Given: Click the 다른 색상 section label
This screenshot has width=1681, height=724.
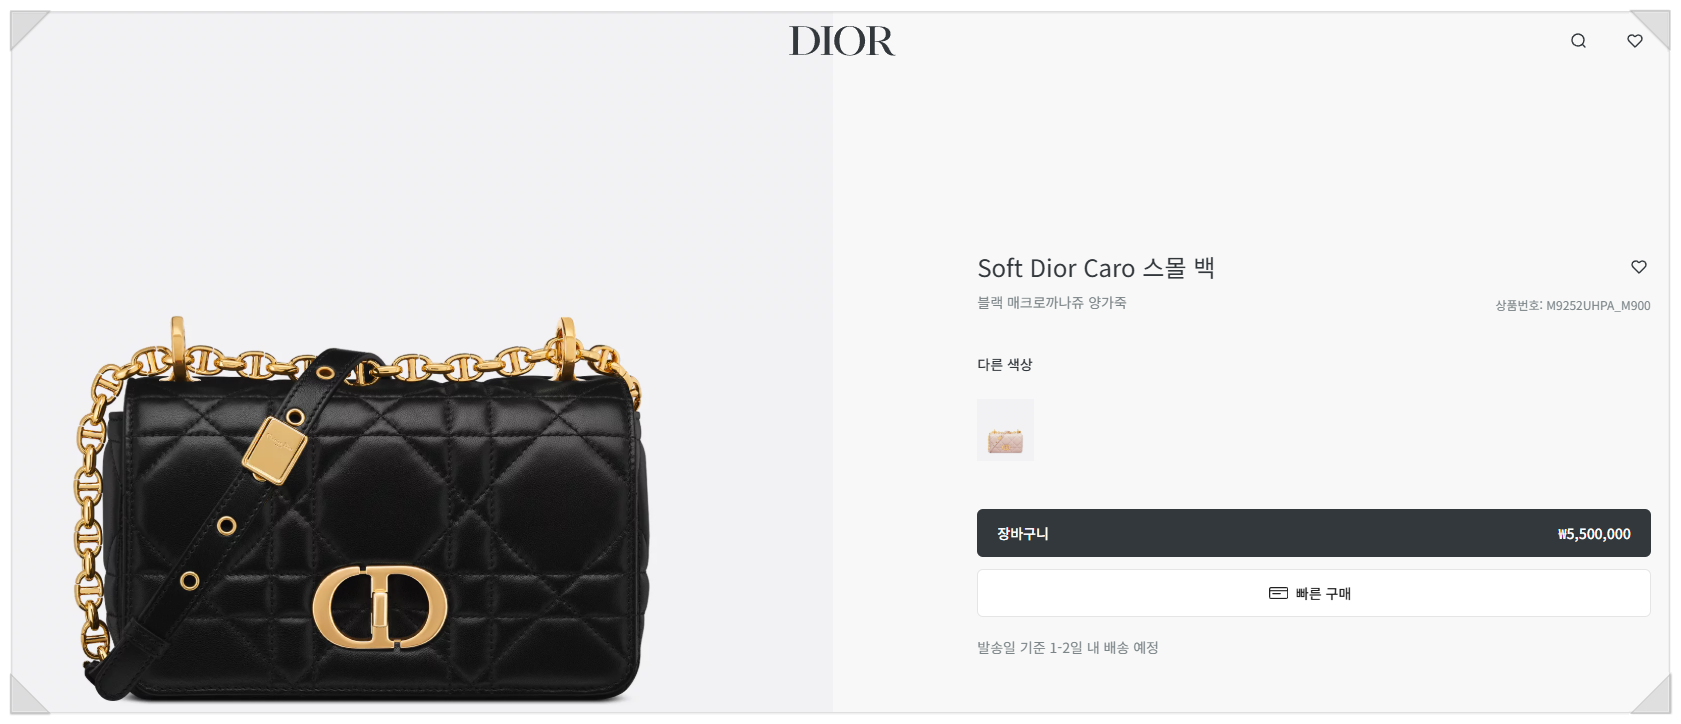Looking at the screenshot, I should click(1005, 365).
